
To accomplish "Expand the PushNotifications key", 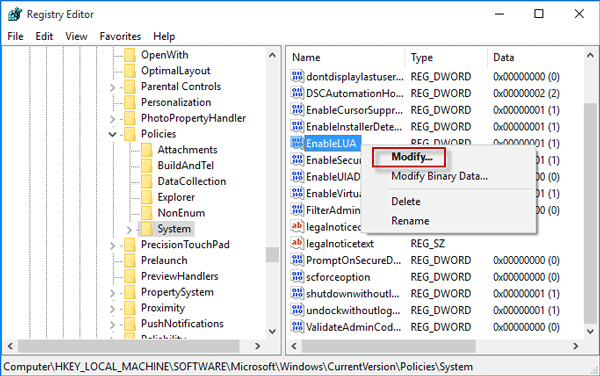I will [112, 325].
